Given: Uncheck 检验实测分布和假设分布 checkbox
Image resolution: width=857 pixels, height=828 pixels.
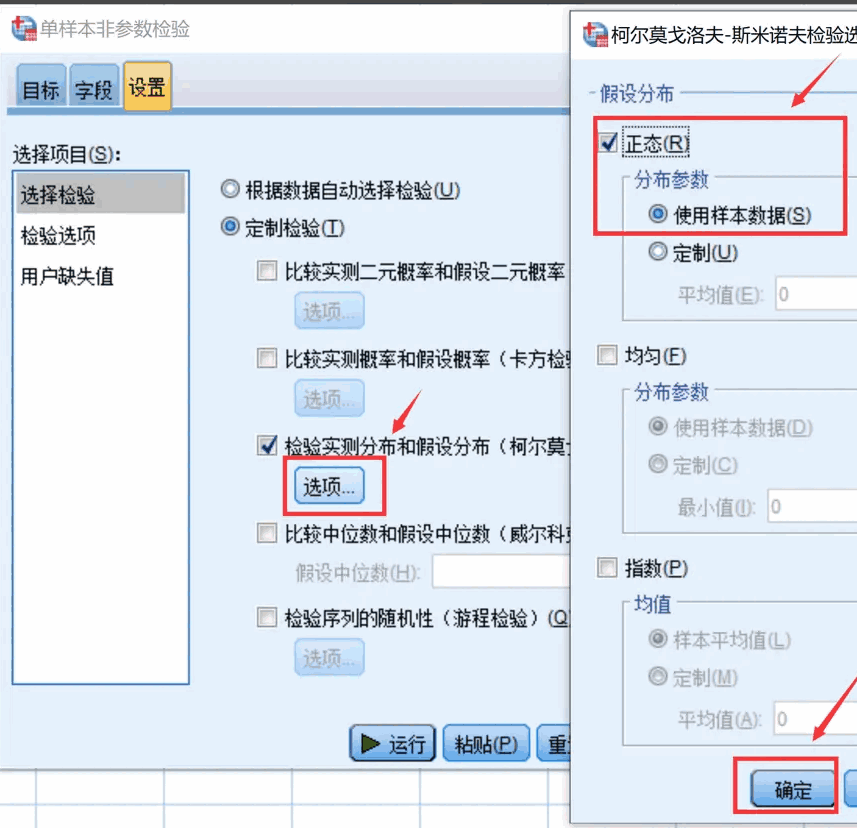Looking at the screenshot, I should point(267,445).
